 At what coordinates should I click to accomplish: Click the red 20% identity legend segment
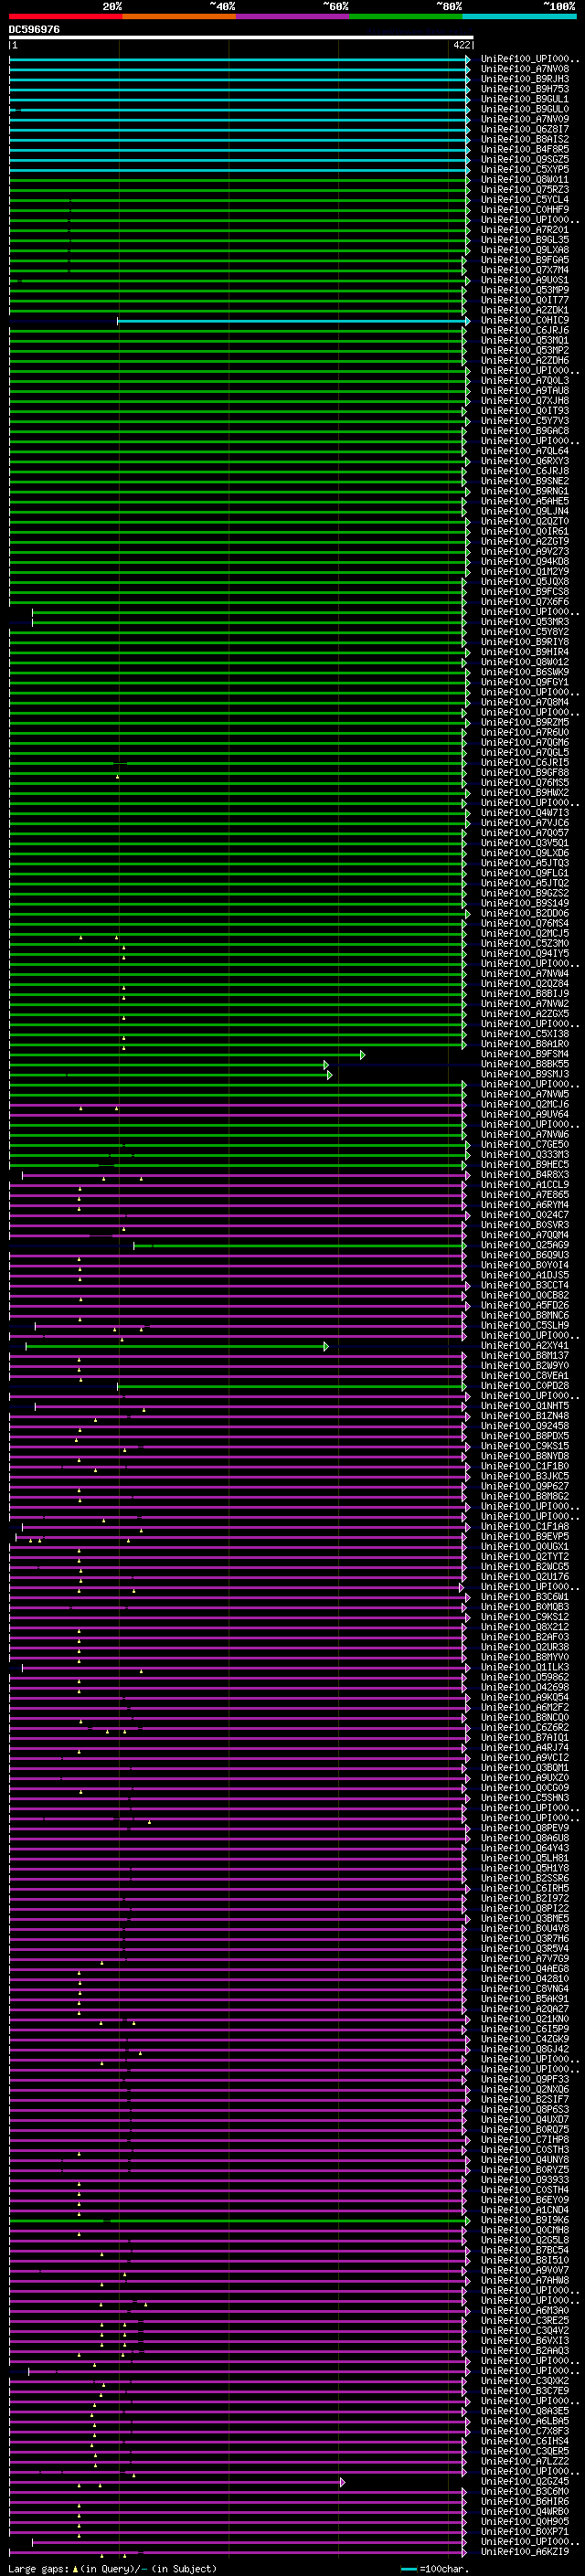[x=65, y=17]
